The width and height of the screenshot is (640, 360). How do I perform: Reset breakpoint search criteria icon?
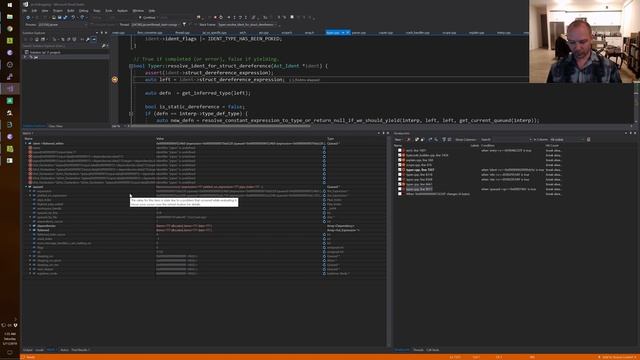pos(589,140)
